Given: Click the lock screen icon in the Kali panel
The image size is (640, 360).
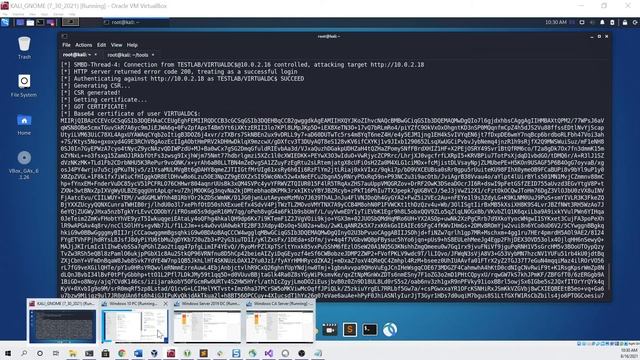Looking at the screenshot, I should click(x=624, y=22).
